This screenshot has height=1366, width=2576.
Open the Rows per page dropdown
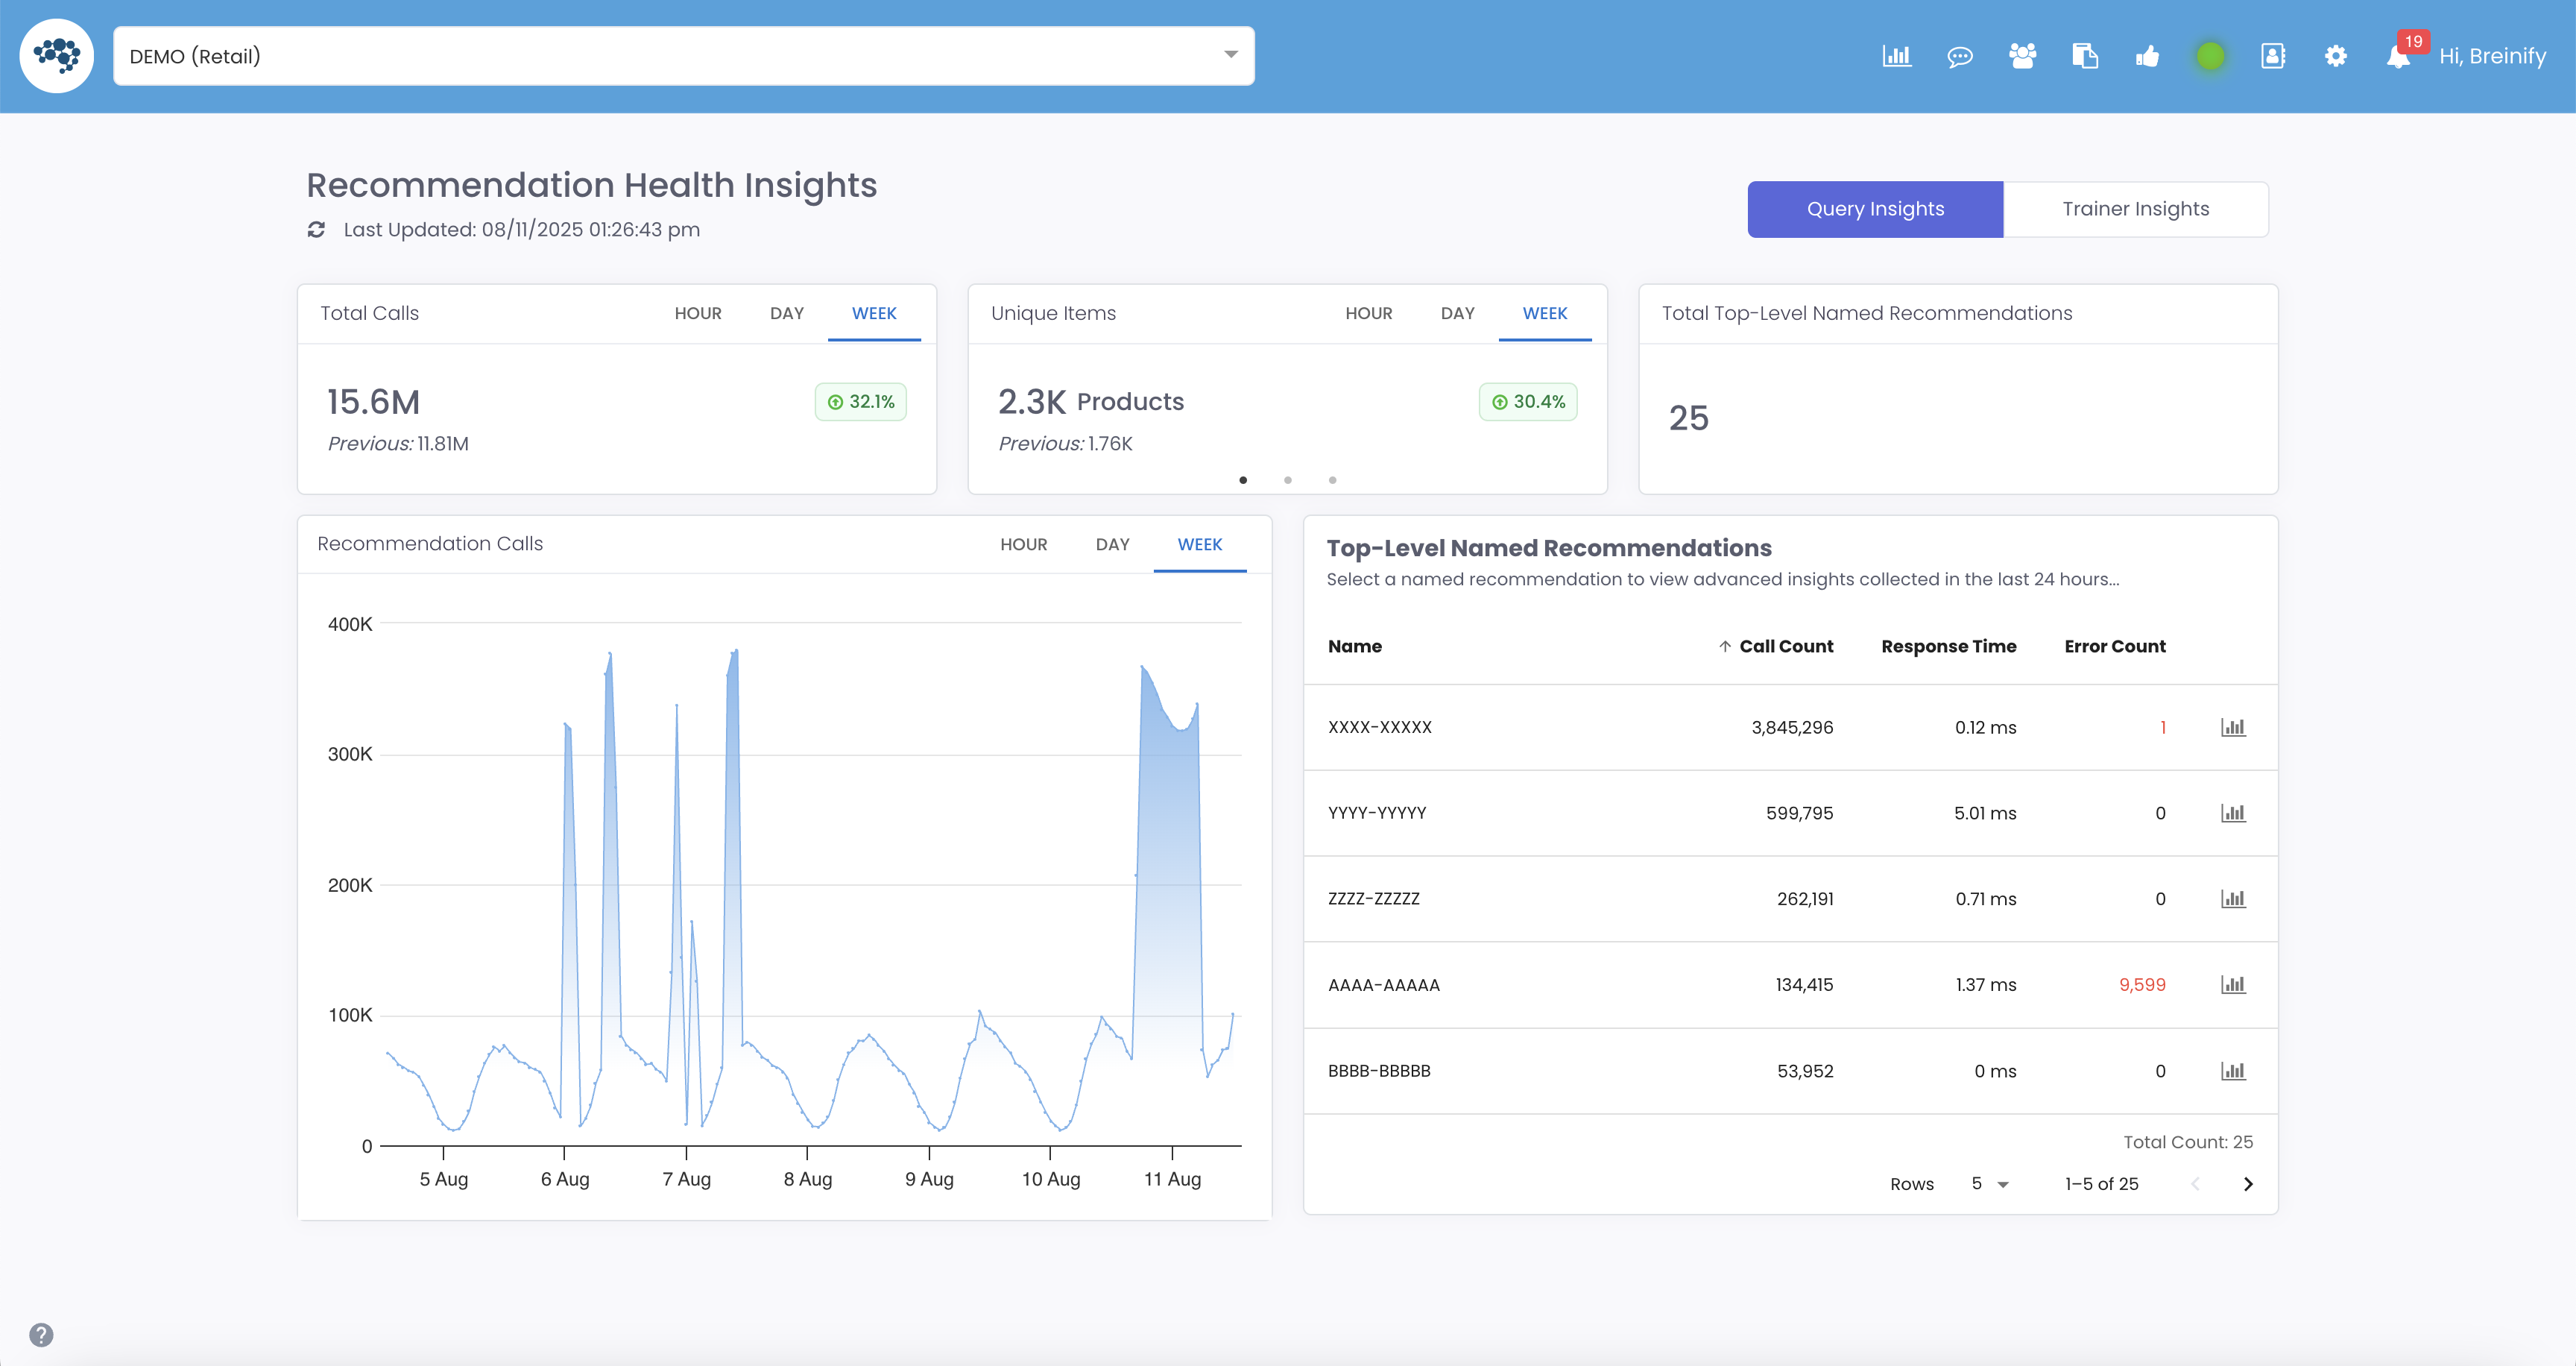click(x=1990, y=1184)
